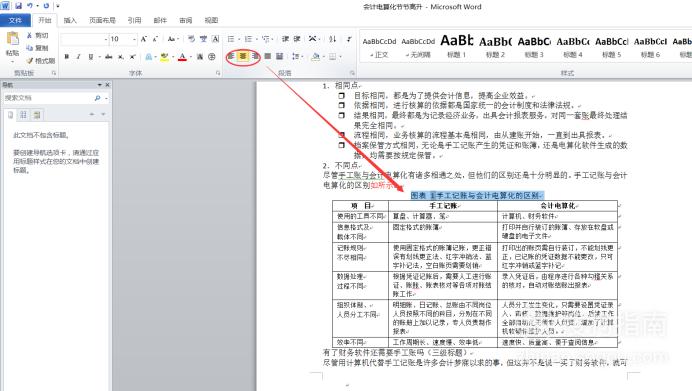Shrink font size with the smaller A icon
Image resolution: width=692 pixels, height=391 pixels.
(x=155, y=39)
